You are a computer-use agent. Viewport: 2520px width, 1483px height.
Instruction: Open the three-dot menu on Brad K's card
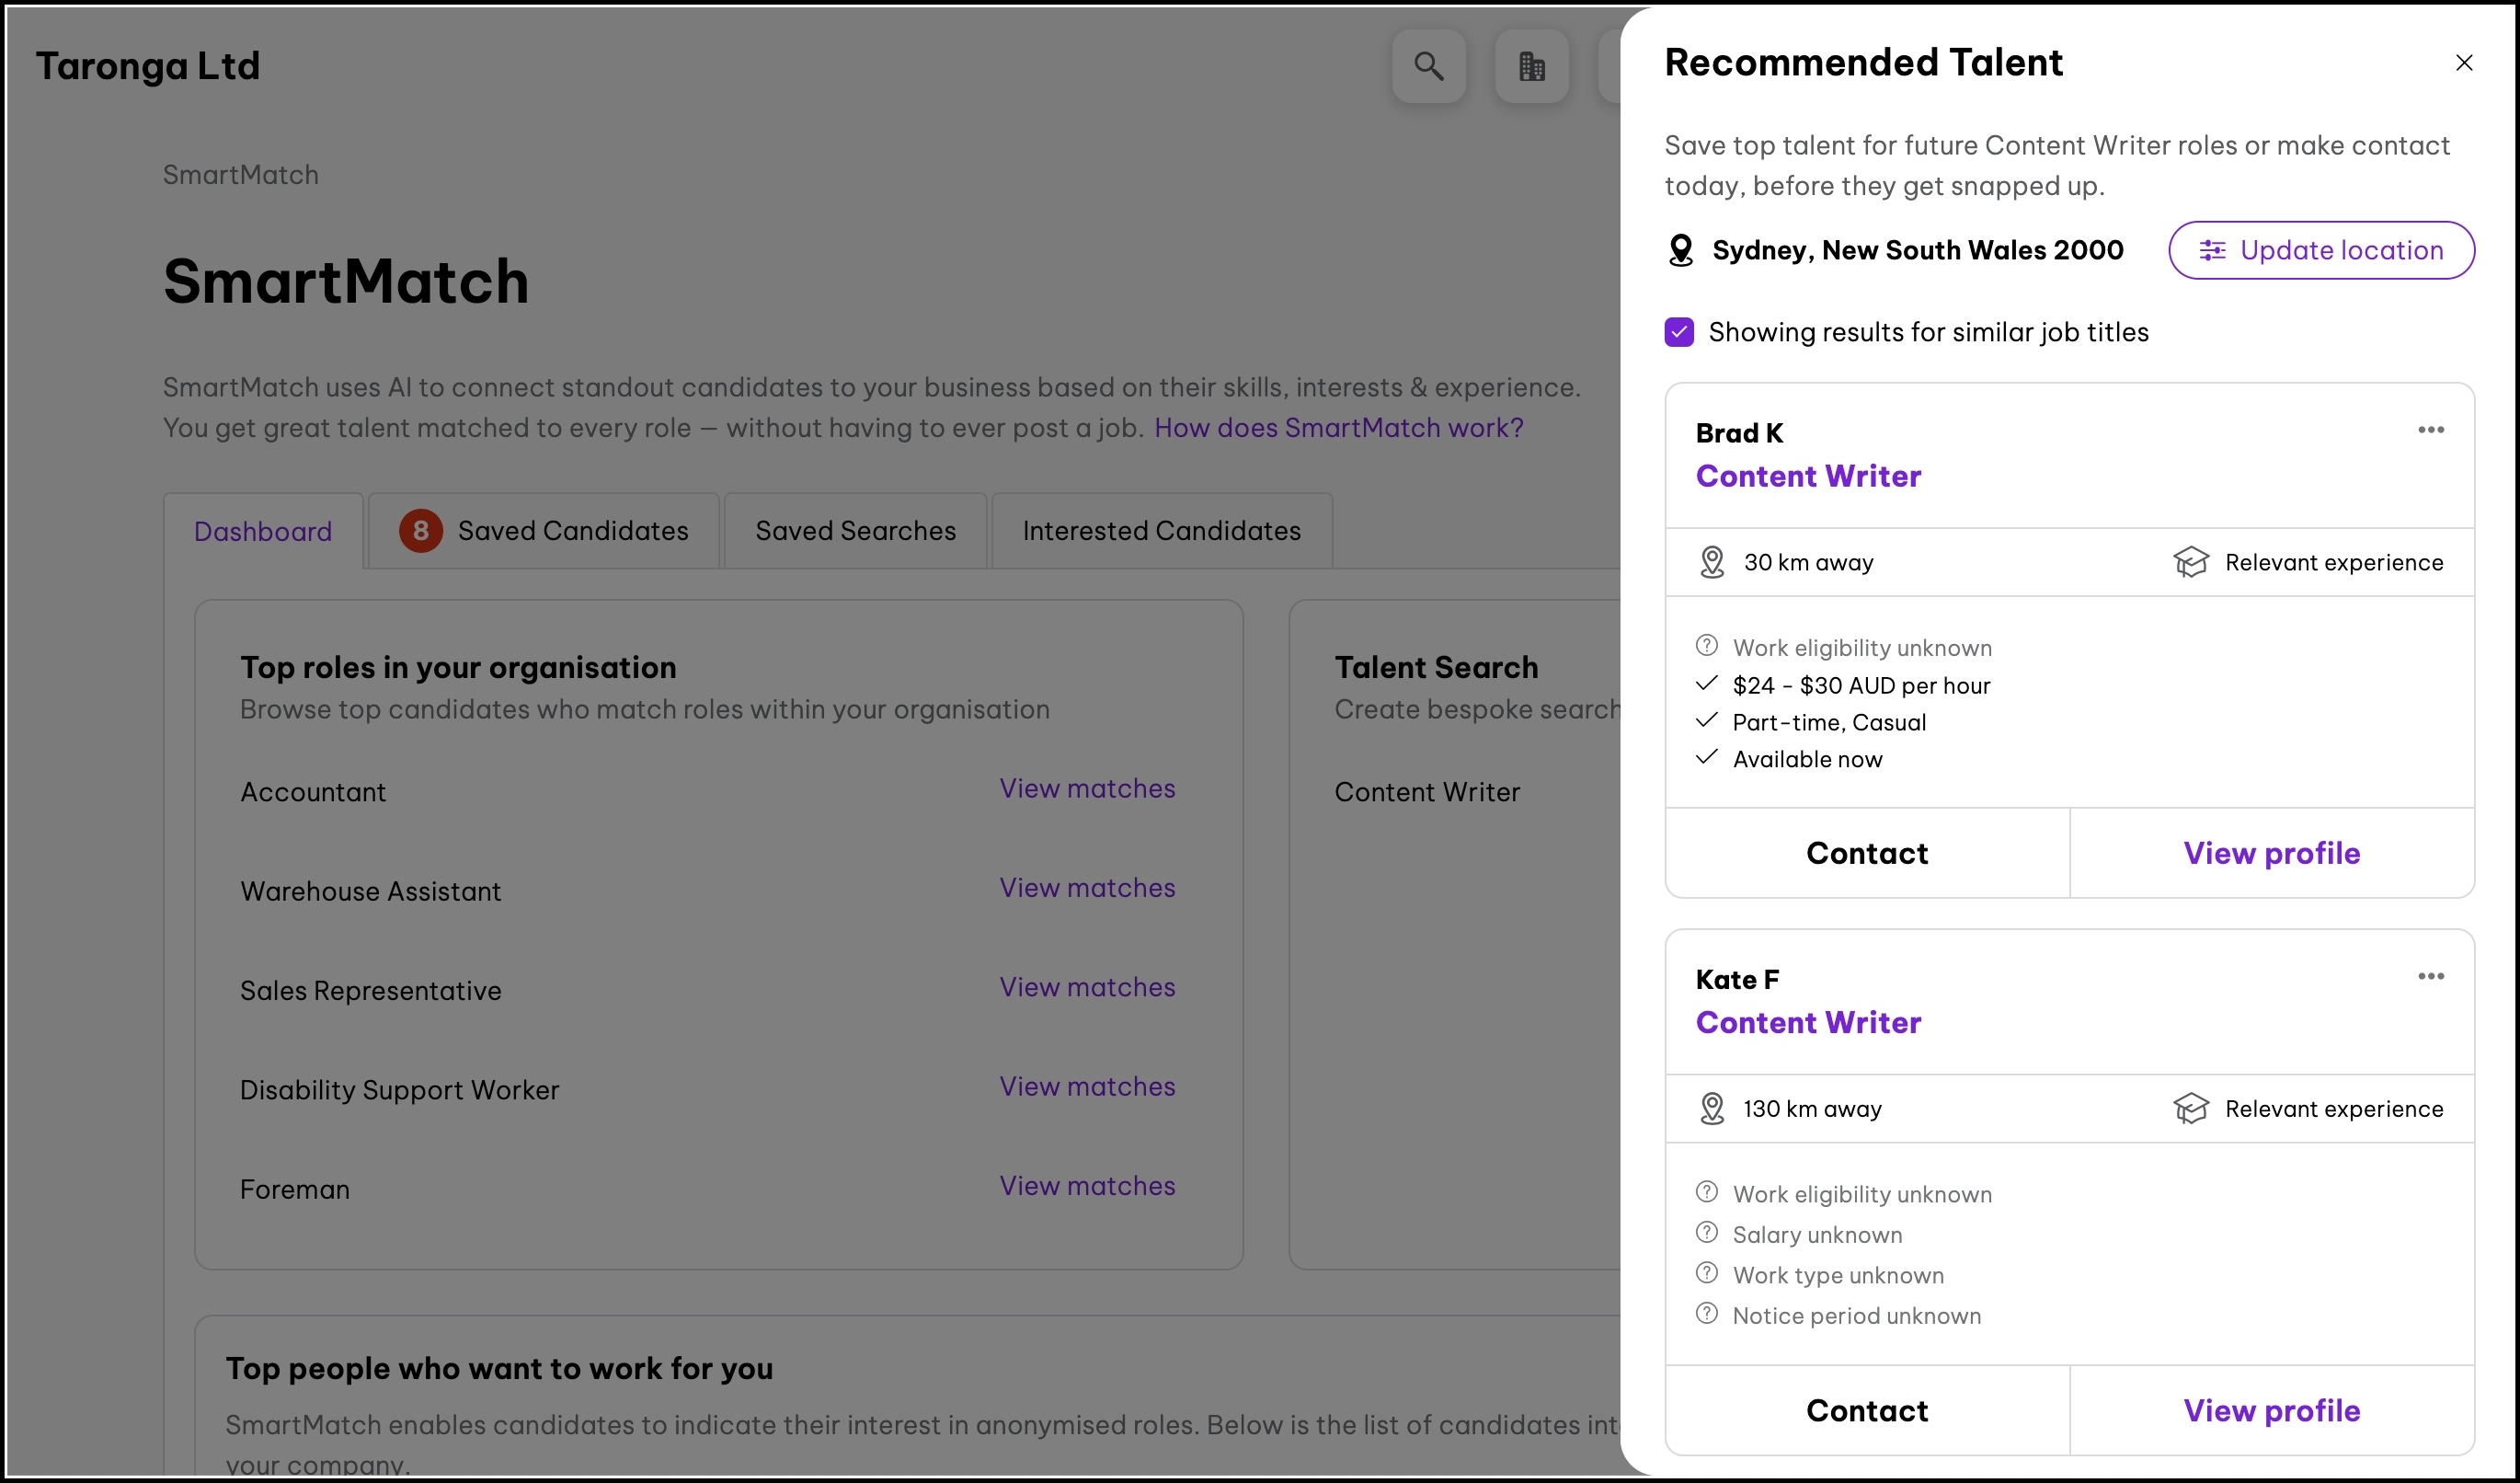coord(2430,430)
